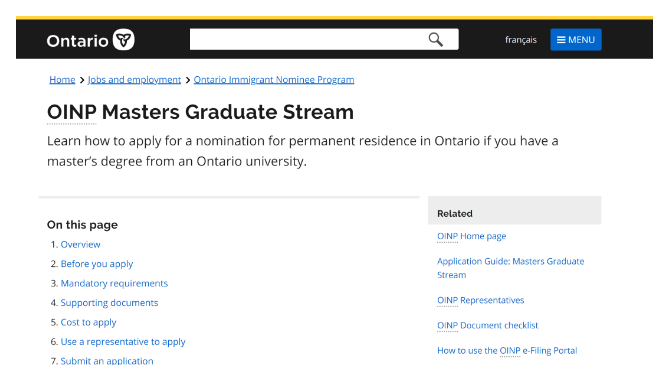Image resolution: width=671 pixels, height=377 pixels.
Task: Open the blue MENU button
Action: pos(576,40)
